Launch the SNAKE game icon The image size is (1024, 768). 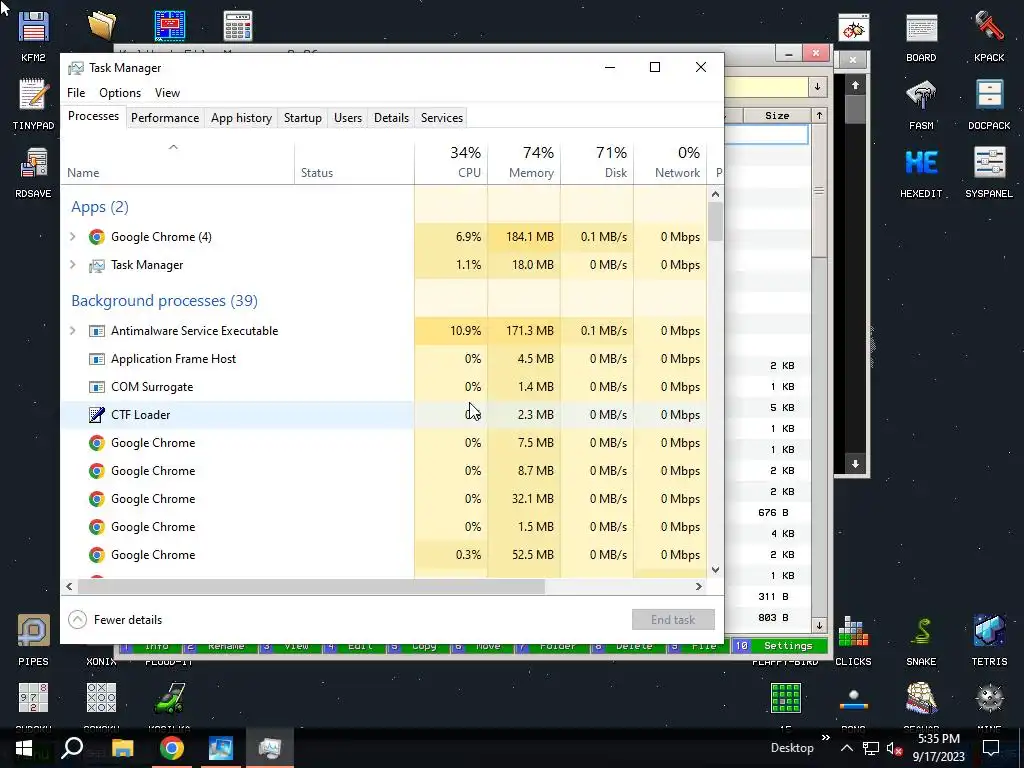[921, 631]
